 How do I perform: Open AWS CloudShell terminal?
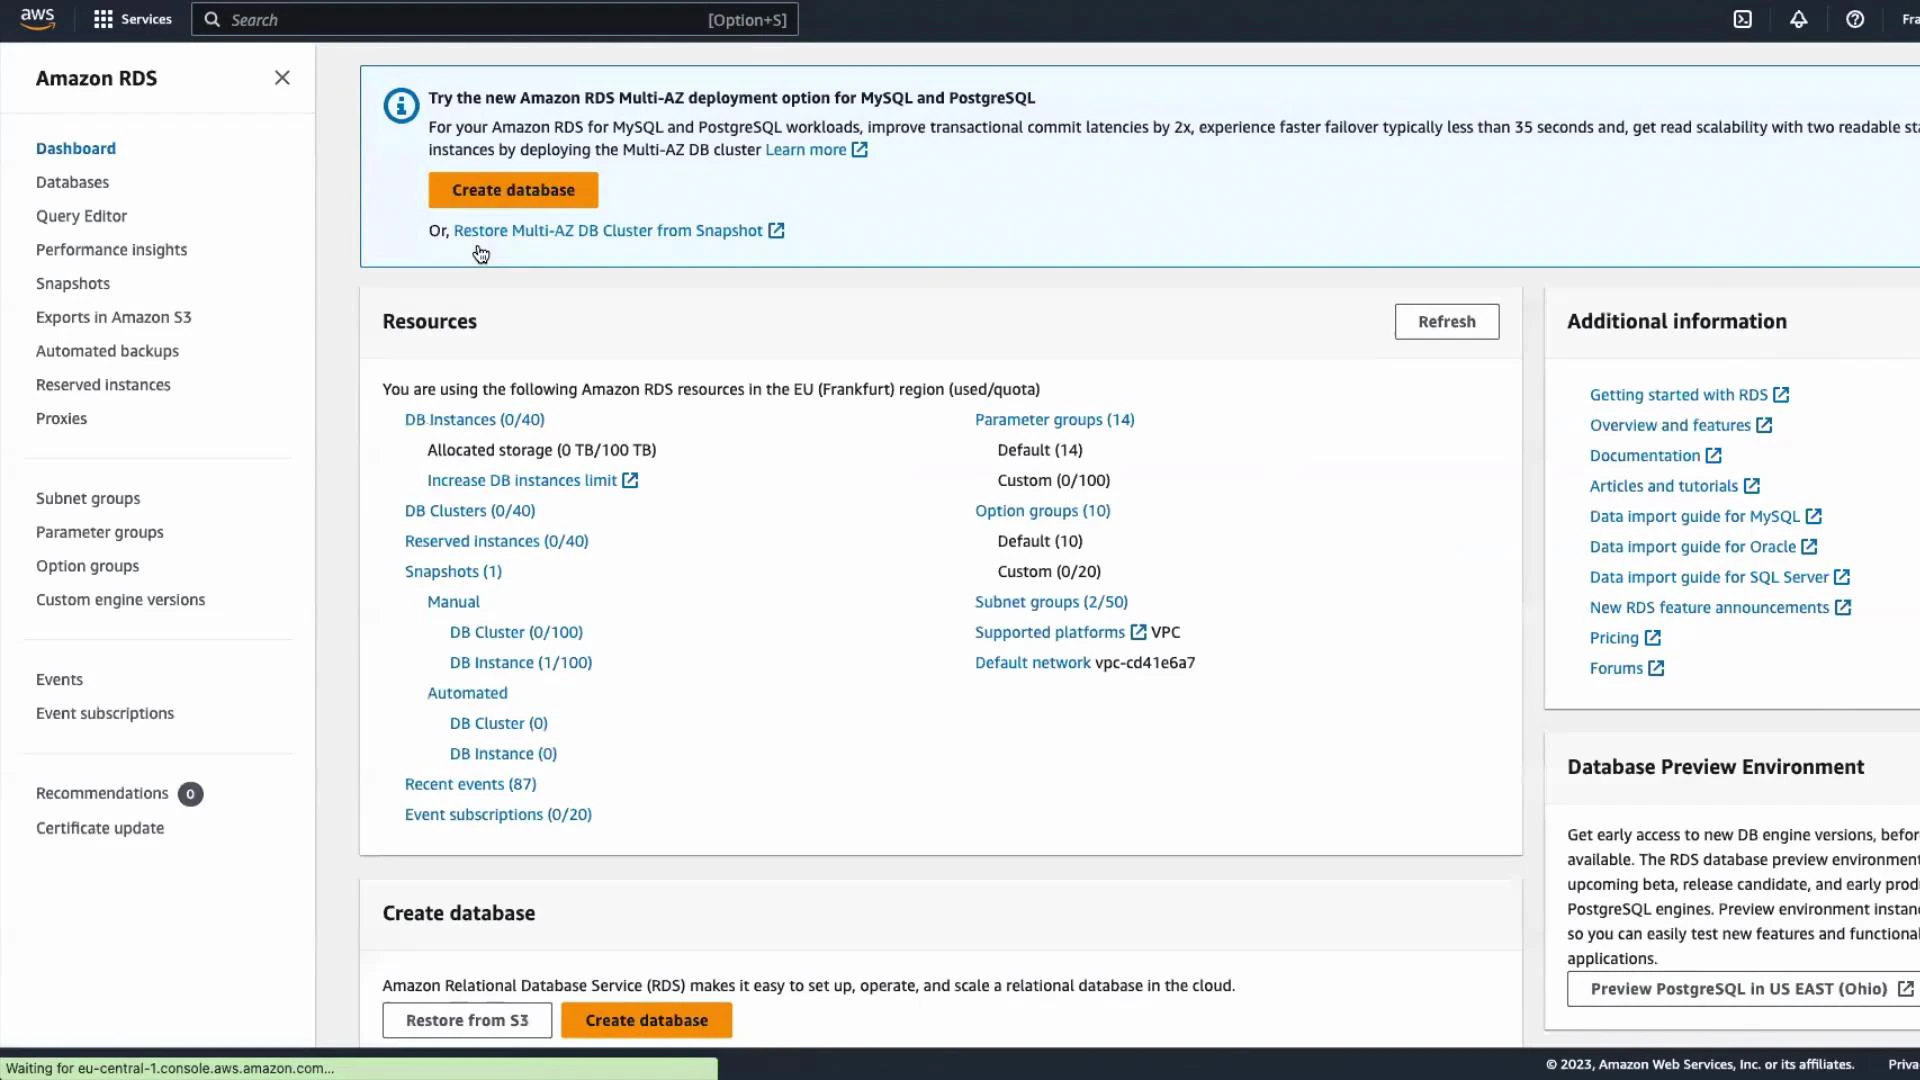tap(1742, 19)
